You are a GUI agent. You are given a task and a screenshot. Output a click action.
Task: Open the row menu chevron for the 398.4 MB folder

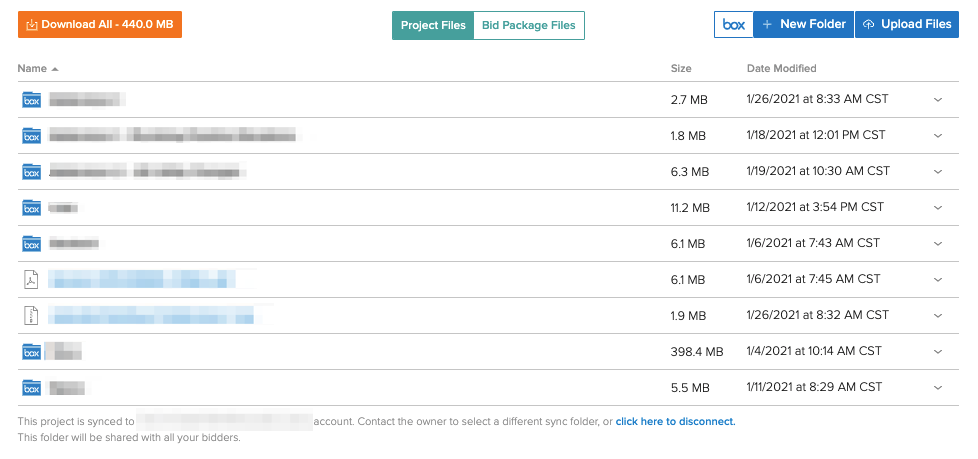click(x=938, y=352)
